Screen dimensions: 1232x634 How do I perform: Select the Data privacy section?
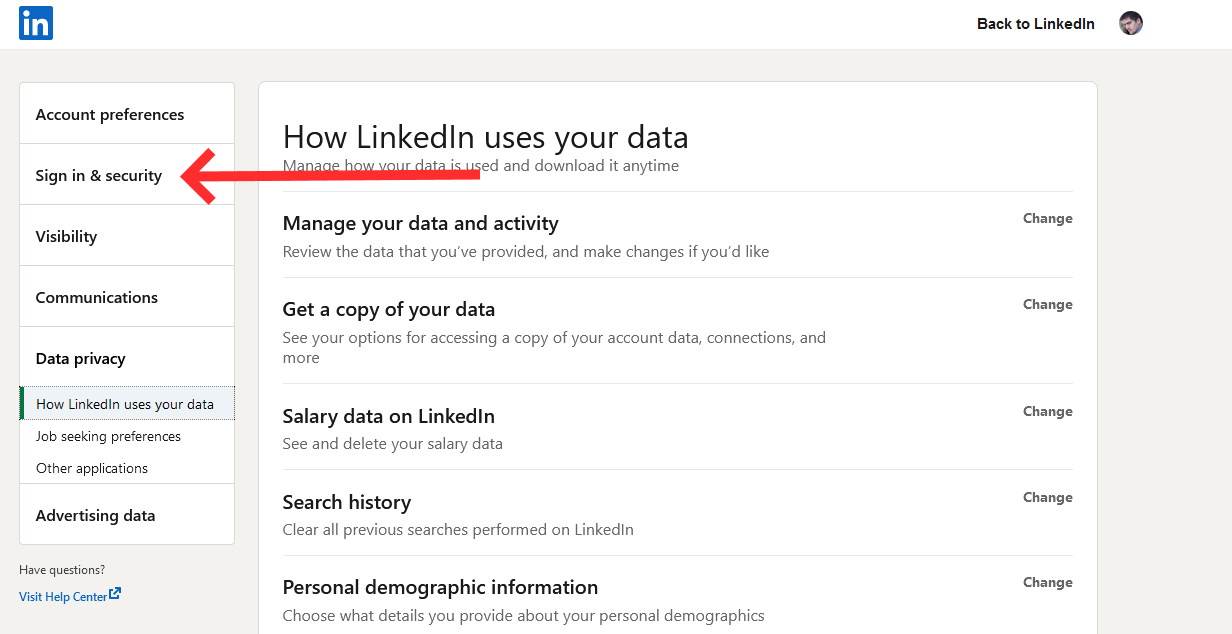[80, 358]
